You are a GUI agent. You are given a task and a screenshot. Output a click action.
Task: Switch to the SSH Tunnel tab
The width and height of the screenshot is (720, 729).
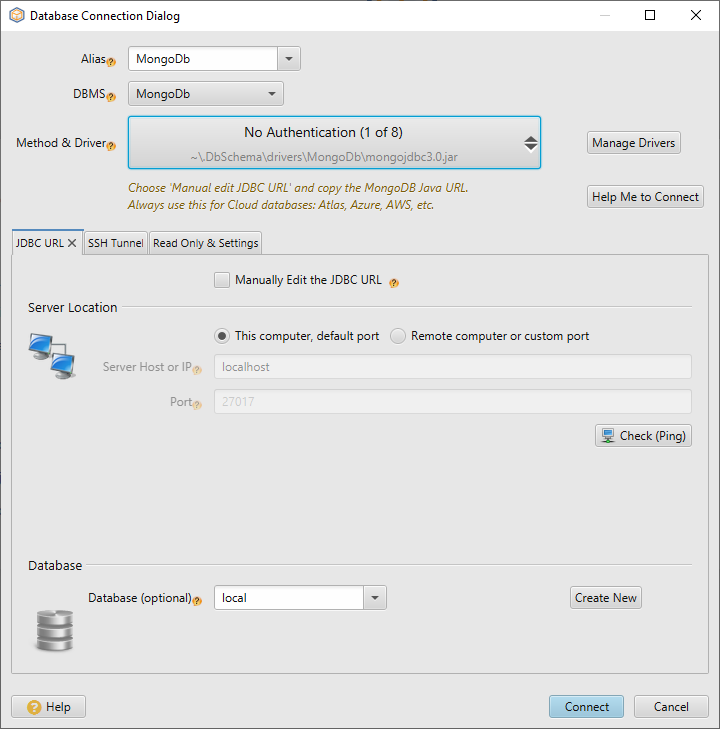click(115, 243)
